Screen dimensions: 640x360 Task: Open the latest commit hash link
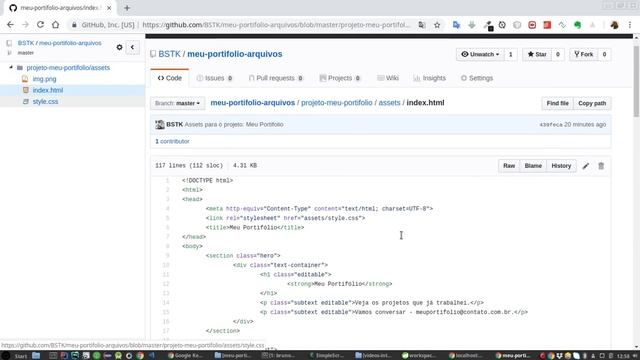pyautogui.click(x=551, y=125)
